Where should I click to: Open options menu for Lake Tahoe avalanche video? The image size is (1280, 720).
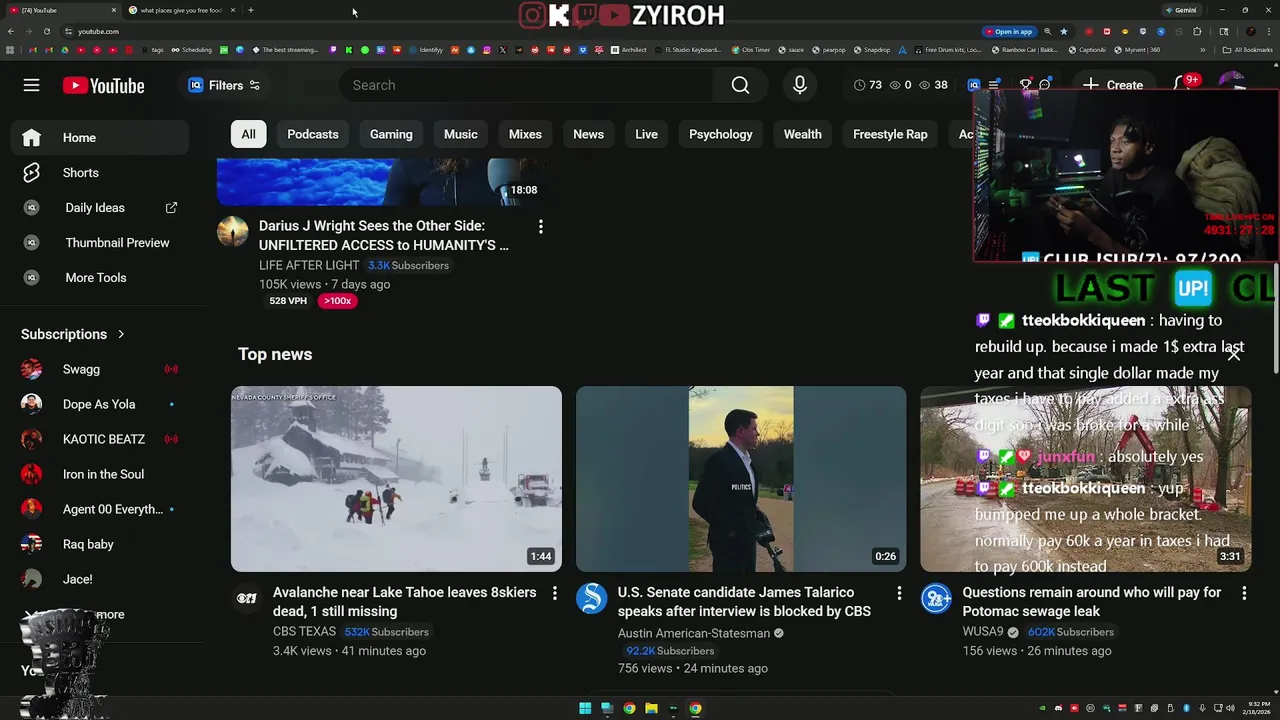(x=554, y=594)
